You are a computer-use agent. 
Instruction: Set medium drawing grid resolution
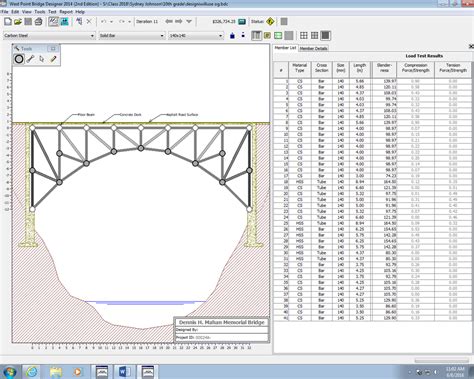coord(315,35)
